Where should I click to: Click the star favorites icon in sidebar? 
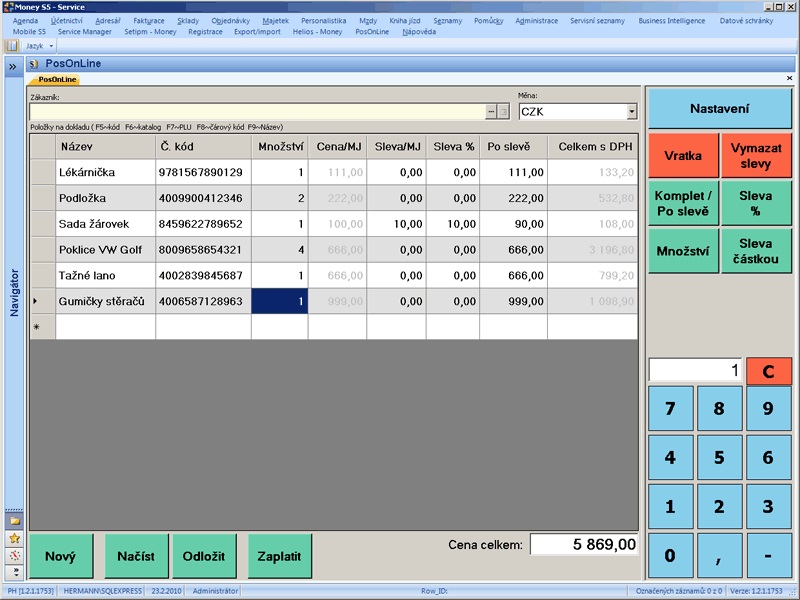click(x=15, y=538)
